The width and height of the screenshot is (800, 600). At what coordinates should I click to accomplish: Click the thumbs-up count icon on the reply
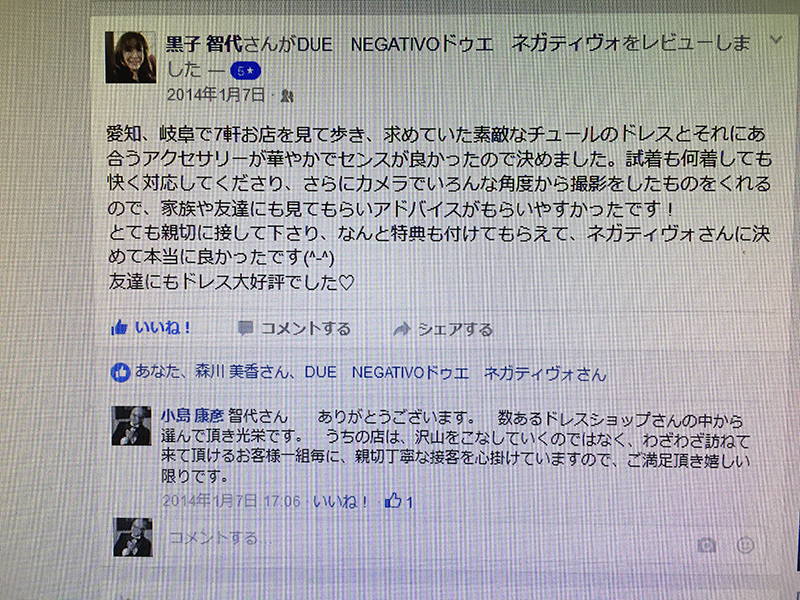[393, 501]
